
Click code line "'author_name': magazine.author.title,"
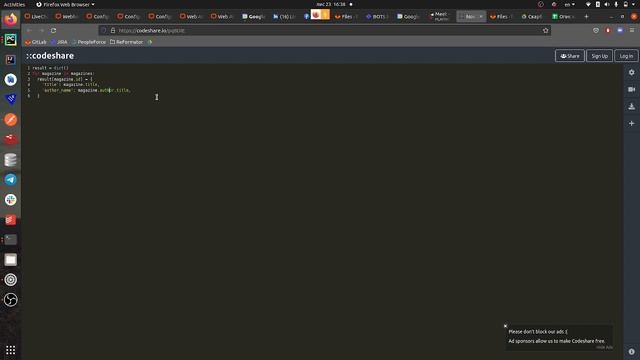coord(87,90)
